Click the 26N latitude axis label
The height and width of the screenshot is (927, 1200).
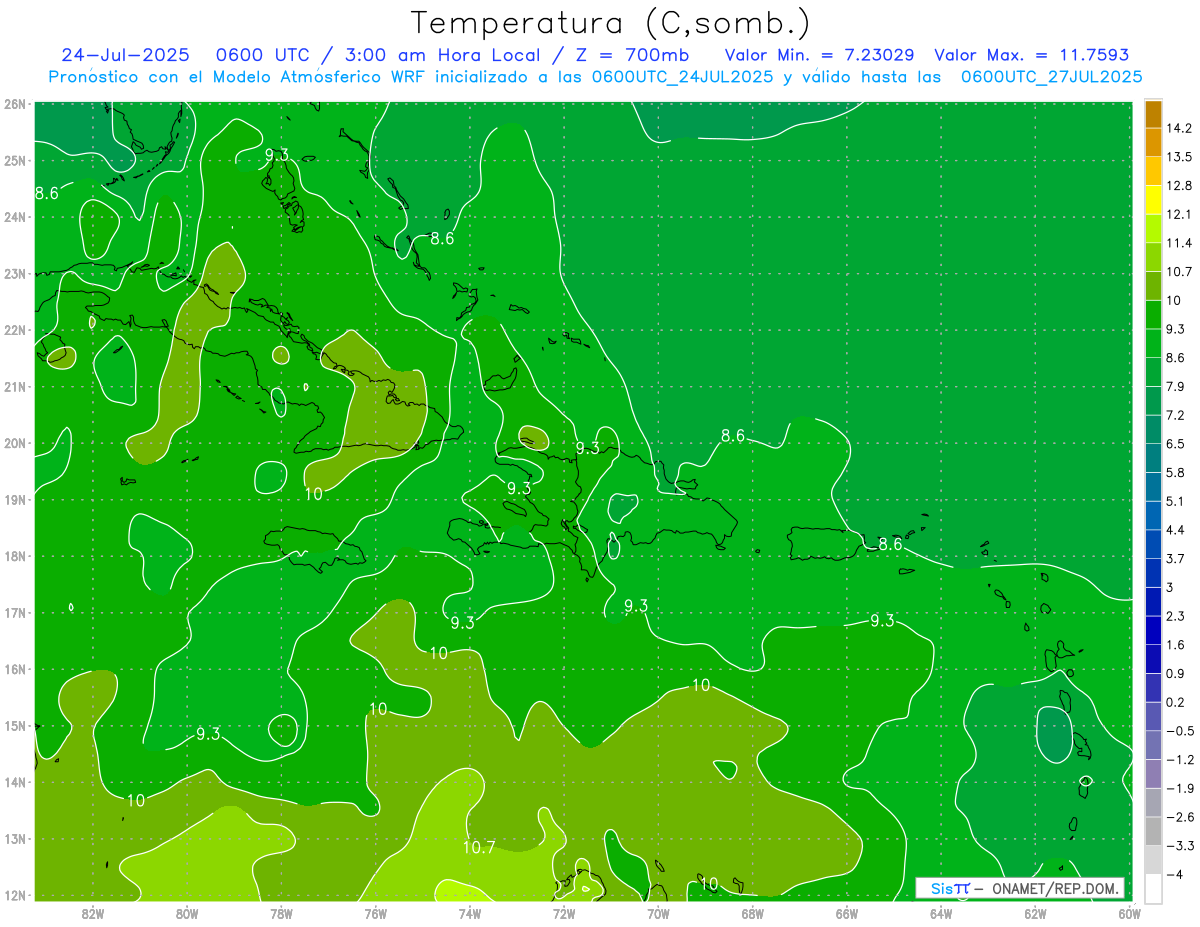15,104
